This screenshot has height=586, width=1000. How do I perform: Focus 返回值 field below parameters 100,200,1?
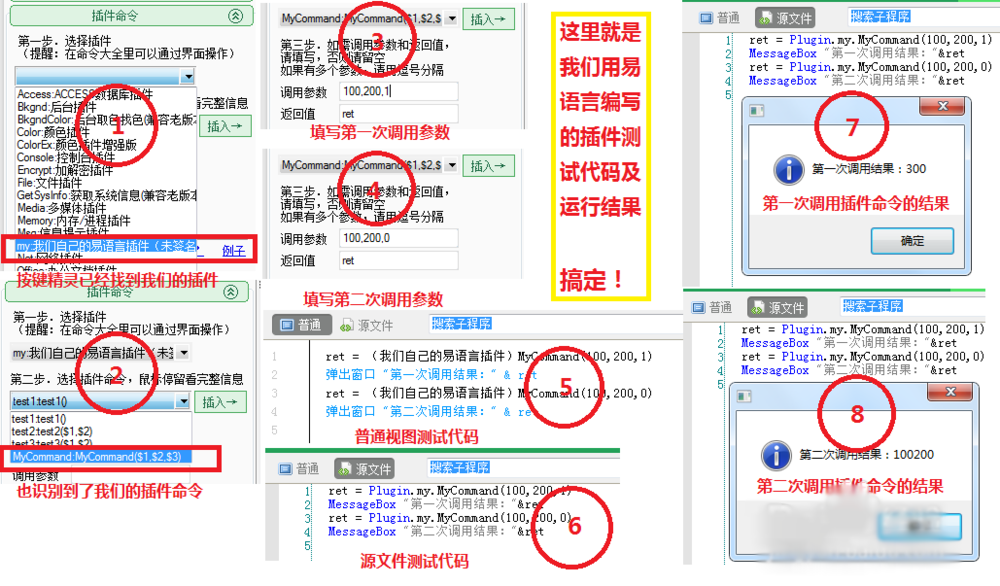pos(399,114)
